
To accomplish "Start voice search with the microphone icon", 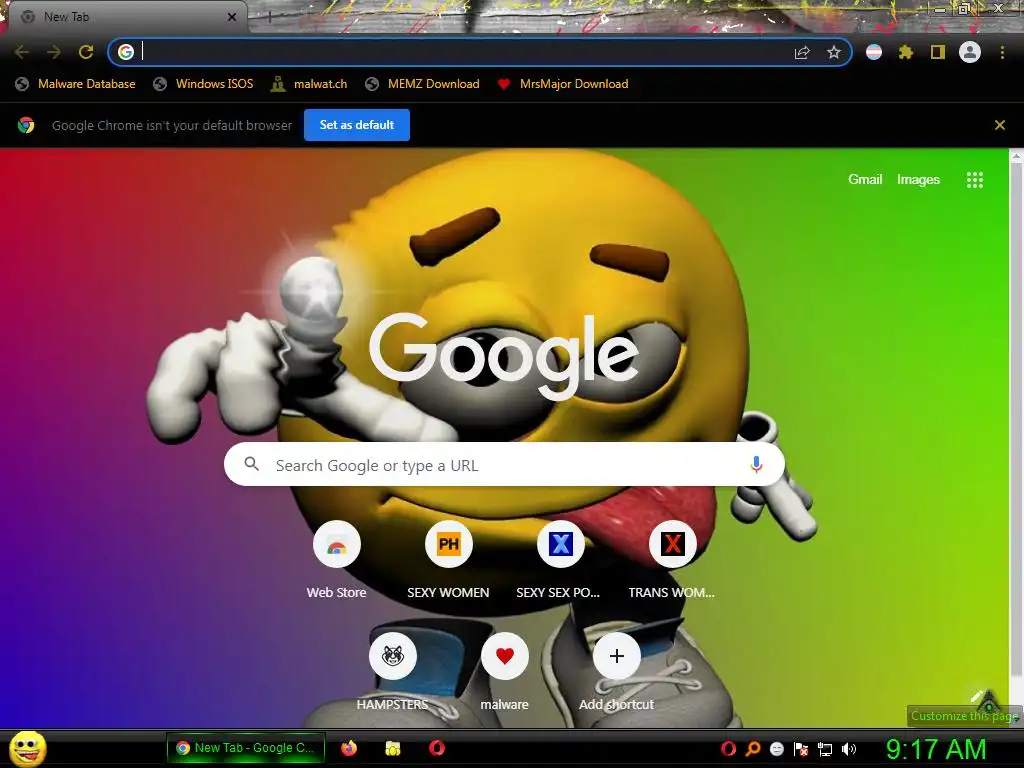I will [x=756, y=464].
